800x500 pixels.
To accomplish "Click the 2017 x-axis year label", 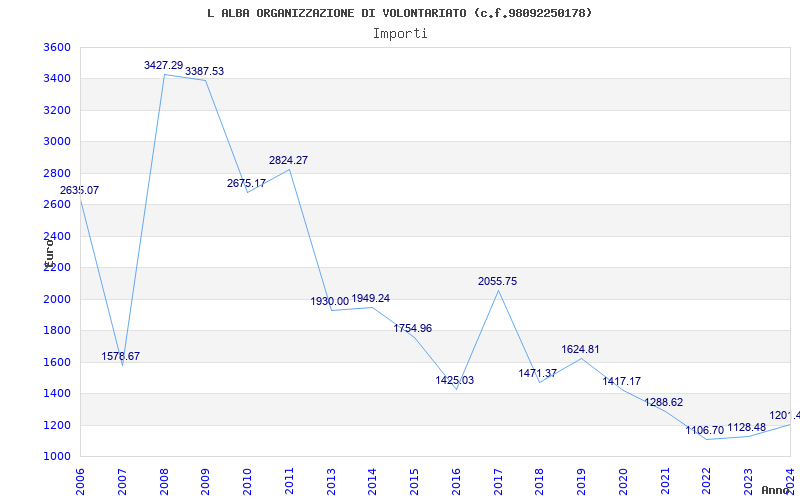I will tap(498, 482).
